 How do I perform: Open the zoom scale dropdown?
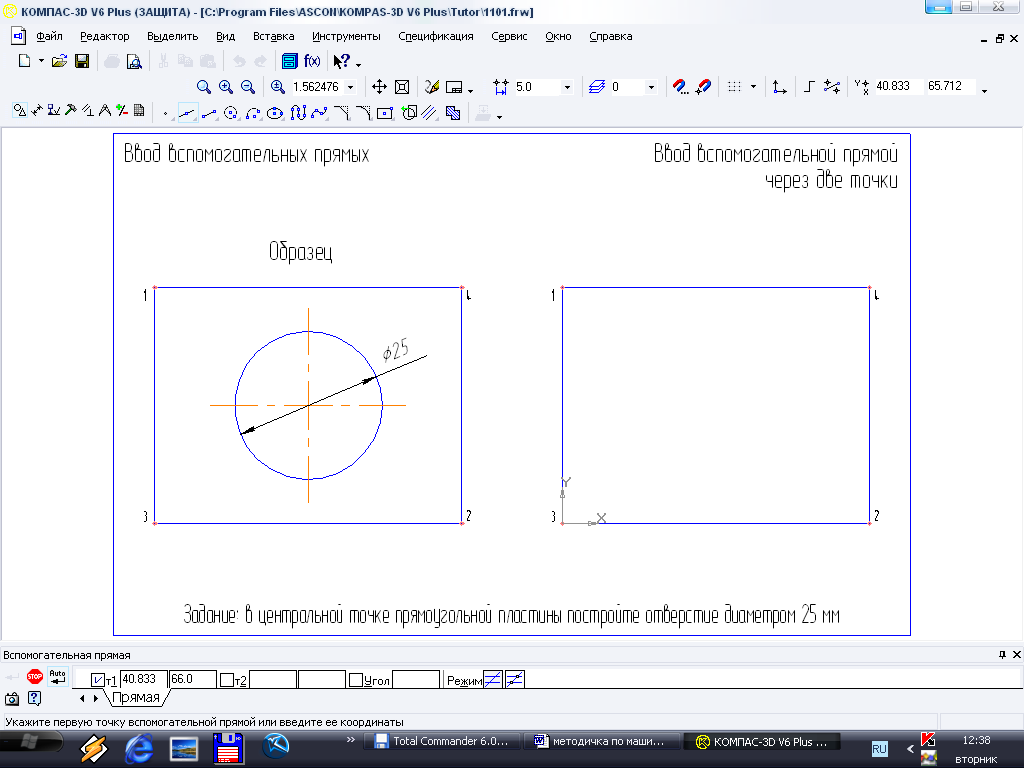[x=351, y=87]
